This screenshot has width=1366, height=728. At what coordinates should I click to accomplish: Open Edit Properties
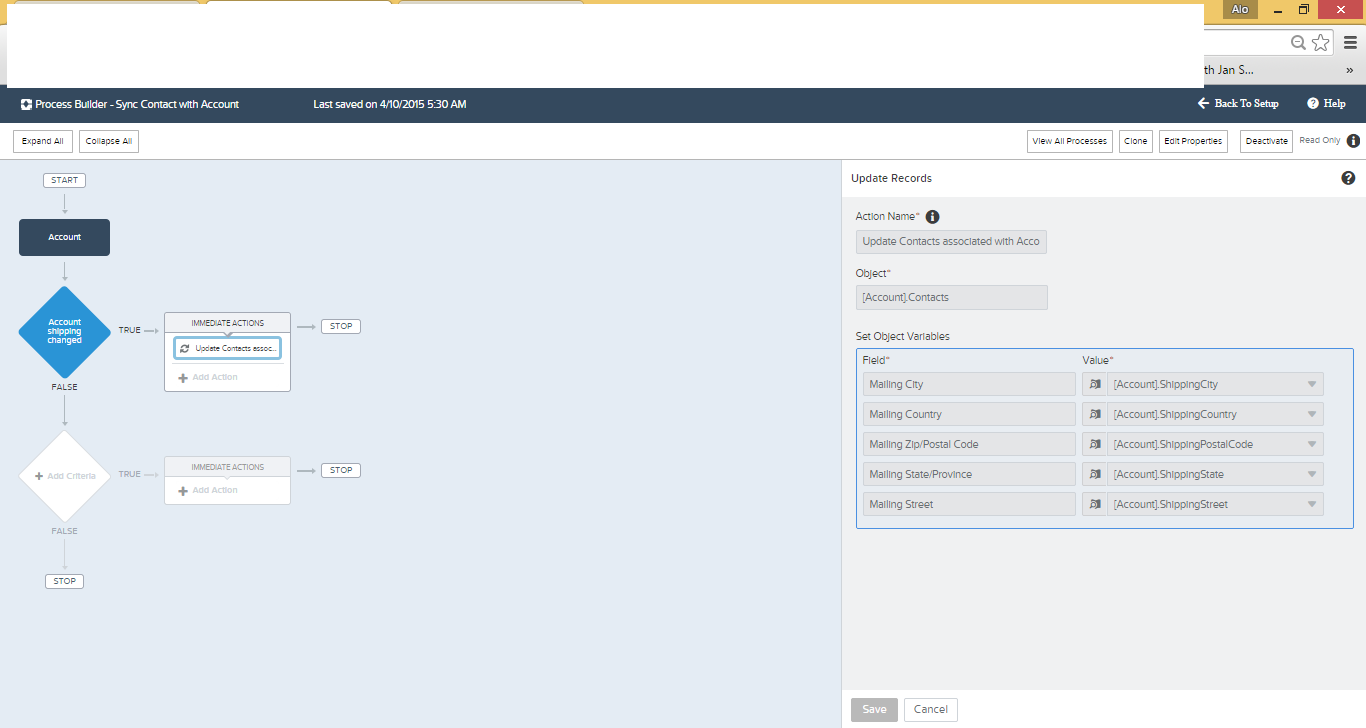point(1194,141)
